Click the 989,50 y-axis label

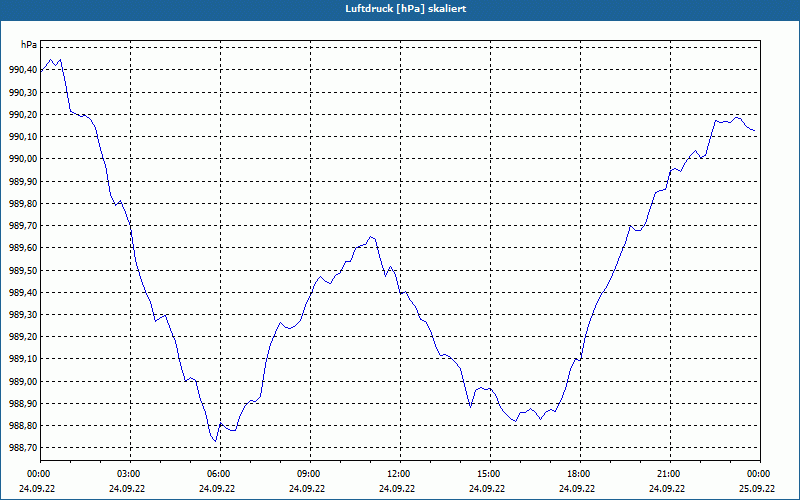click(23, 270)
